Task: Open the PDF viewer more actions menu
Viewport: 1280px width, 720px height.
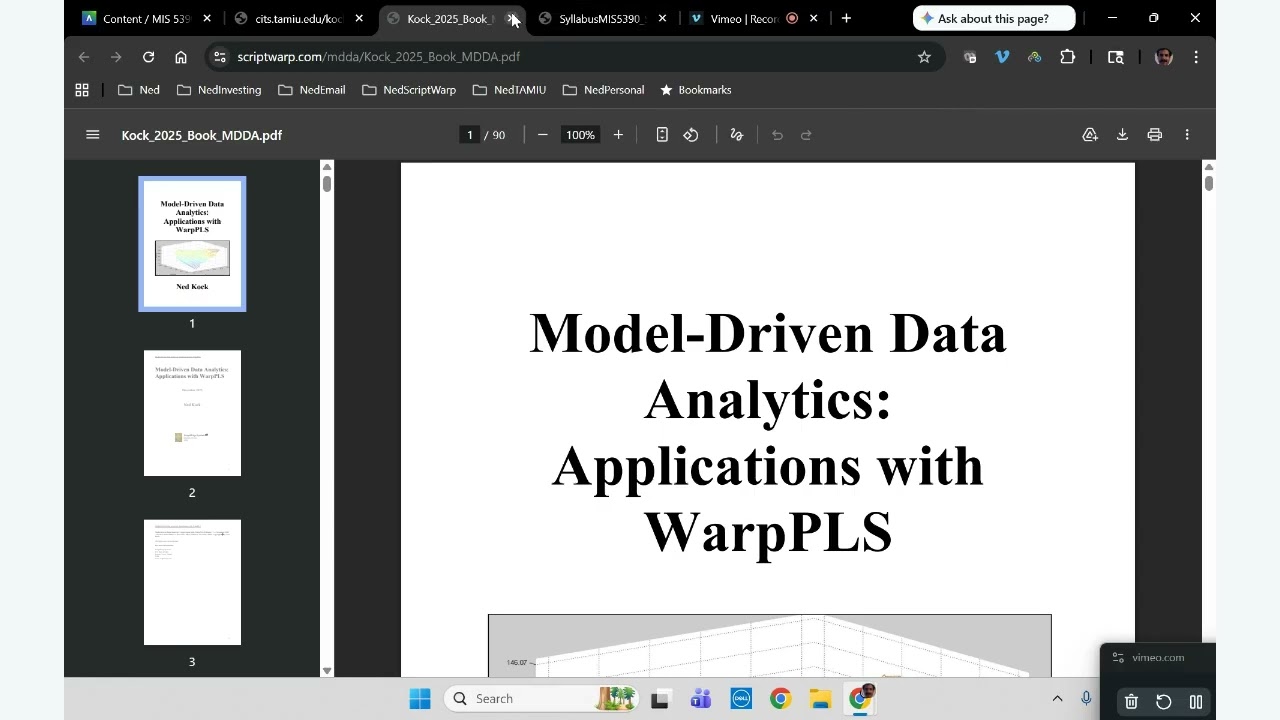Action: point(1187,135)
